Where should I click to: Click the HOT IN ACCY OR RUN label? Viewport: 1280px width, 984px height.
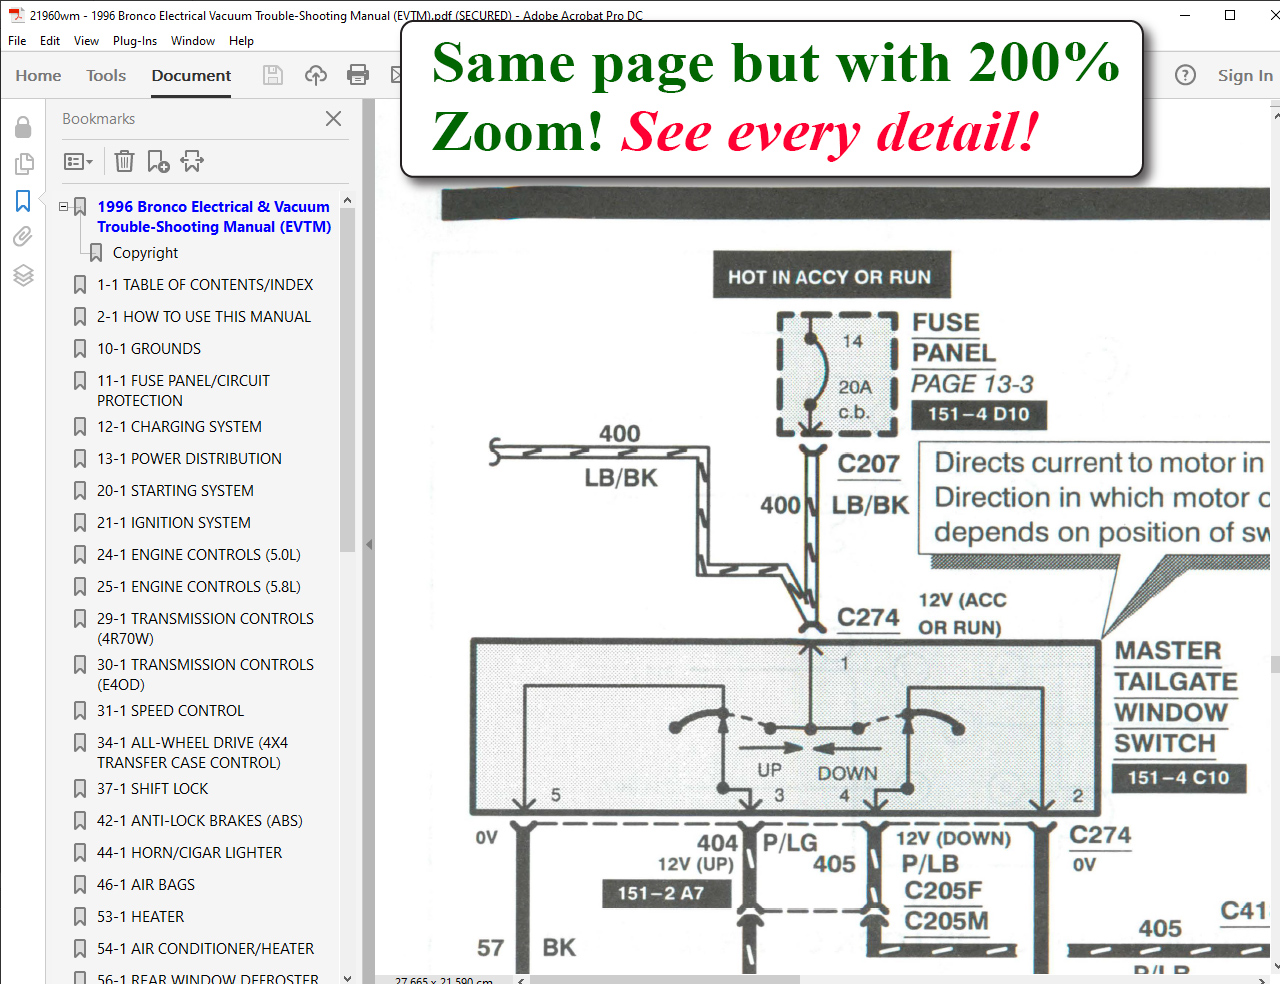[x=830, y=277]
